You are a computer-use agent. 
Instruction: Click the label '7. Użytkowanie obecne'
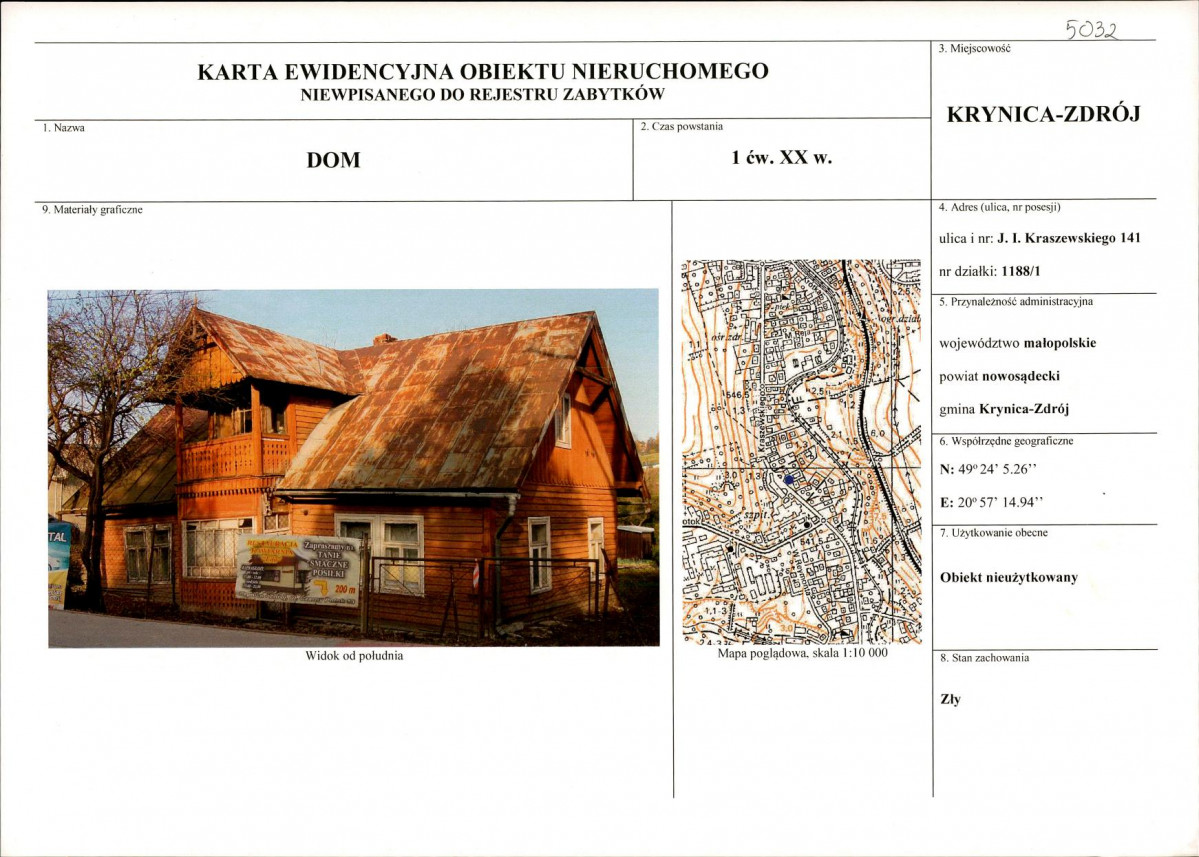(x=993, y=533)
